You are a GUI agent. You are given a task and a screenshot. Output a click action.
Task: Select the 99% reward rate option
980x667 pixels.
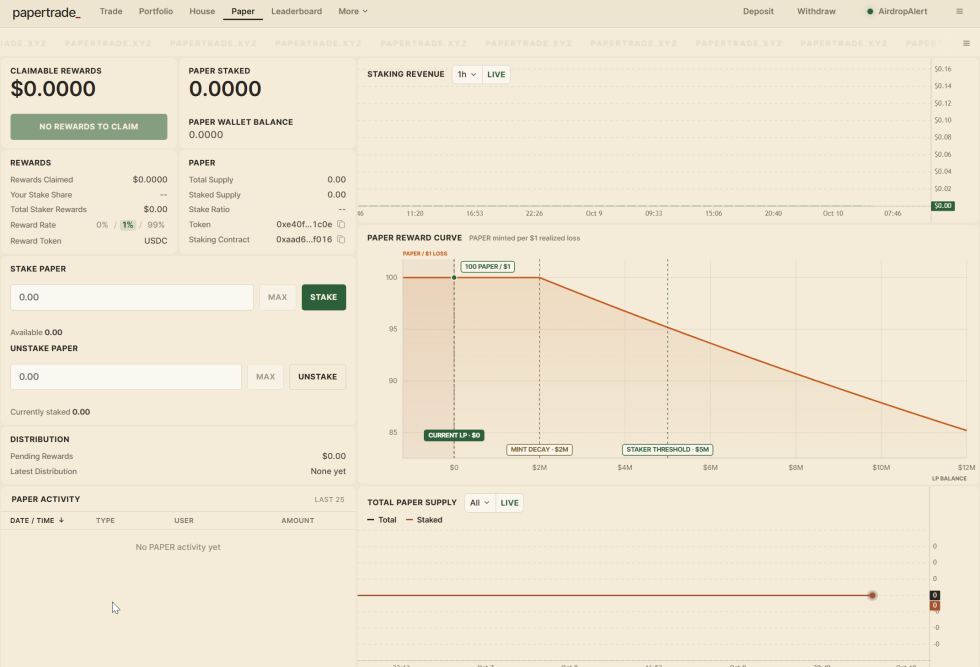pos(156,225)
